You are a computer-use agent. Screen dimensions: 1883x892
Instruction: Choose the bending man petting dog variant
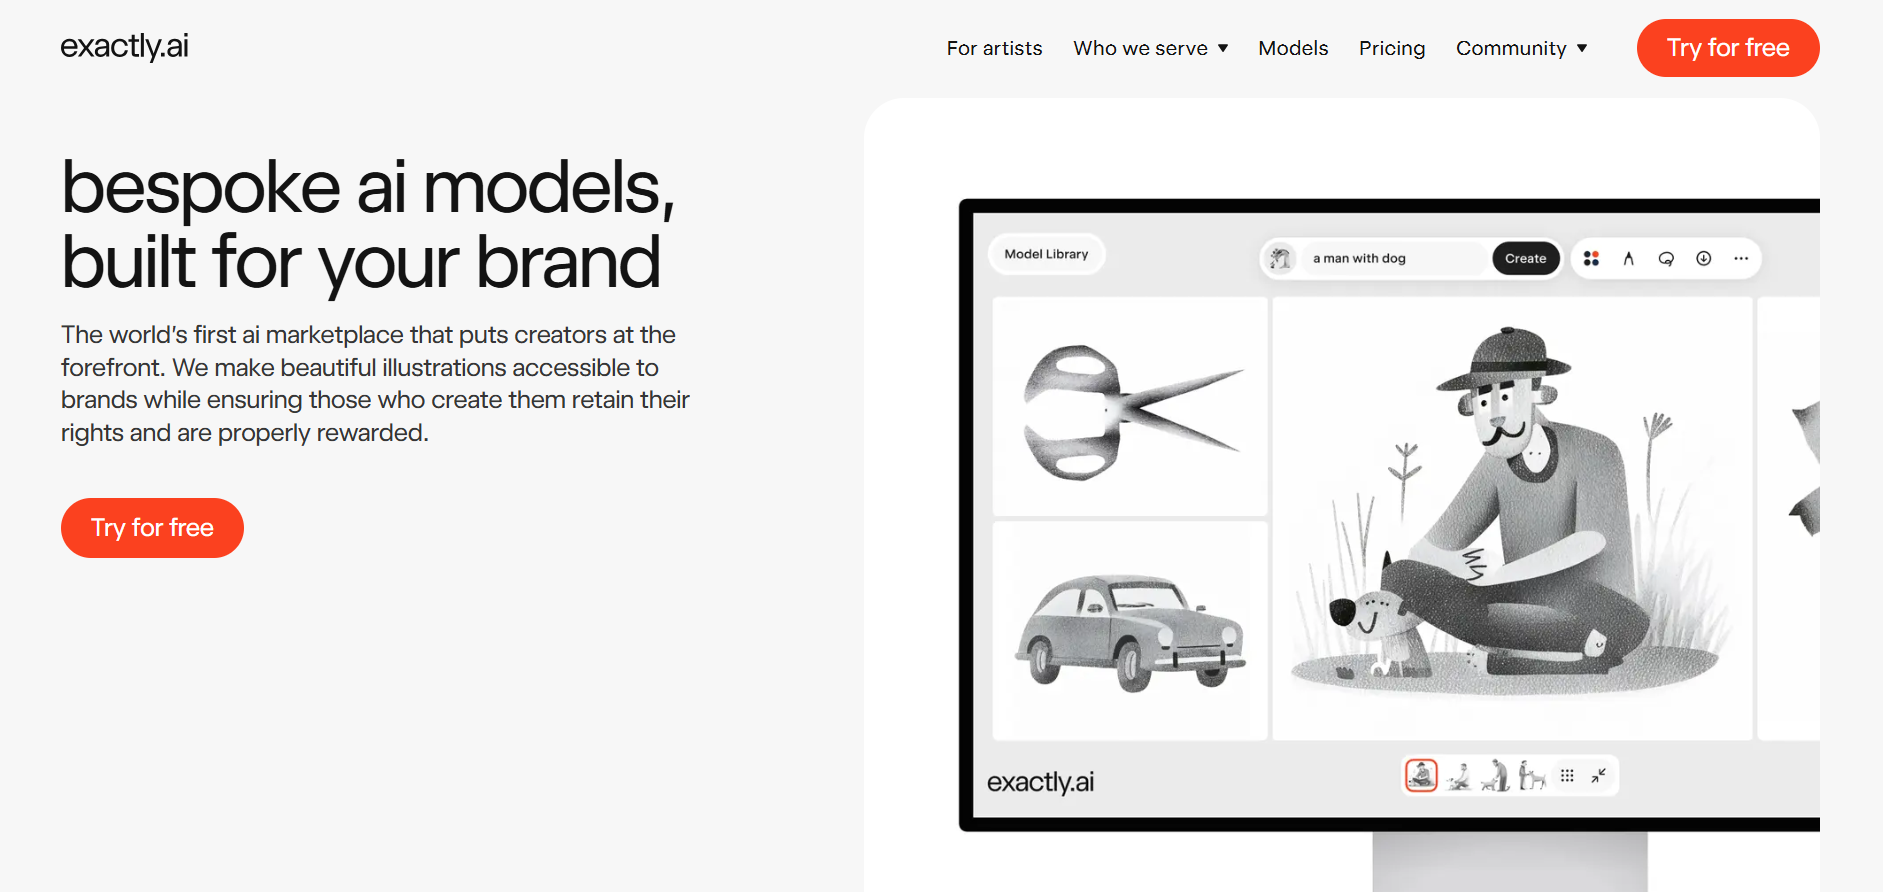1495,775
